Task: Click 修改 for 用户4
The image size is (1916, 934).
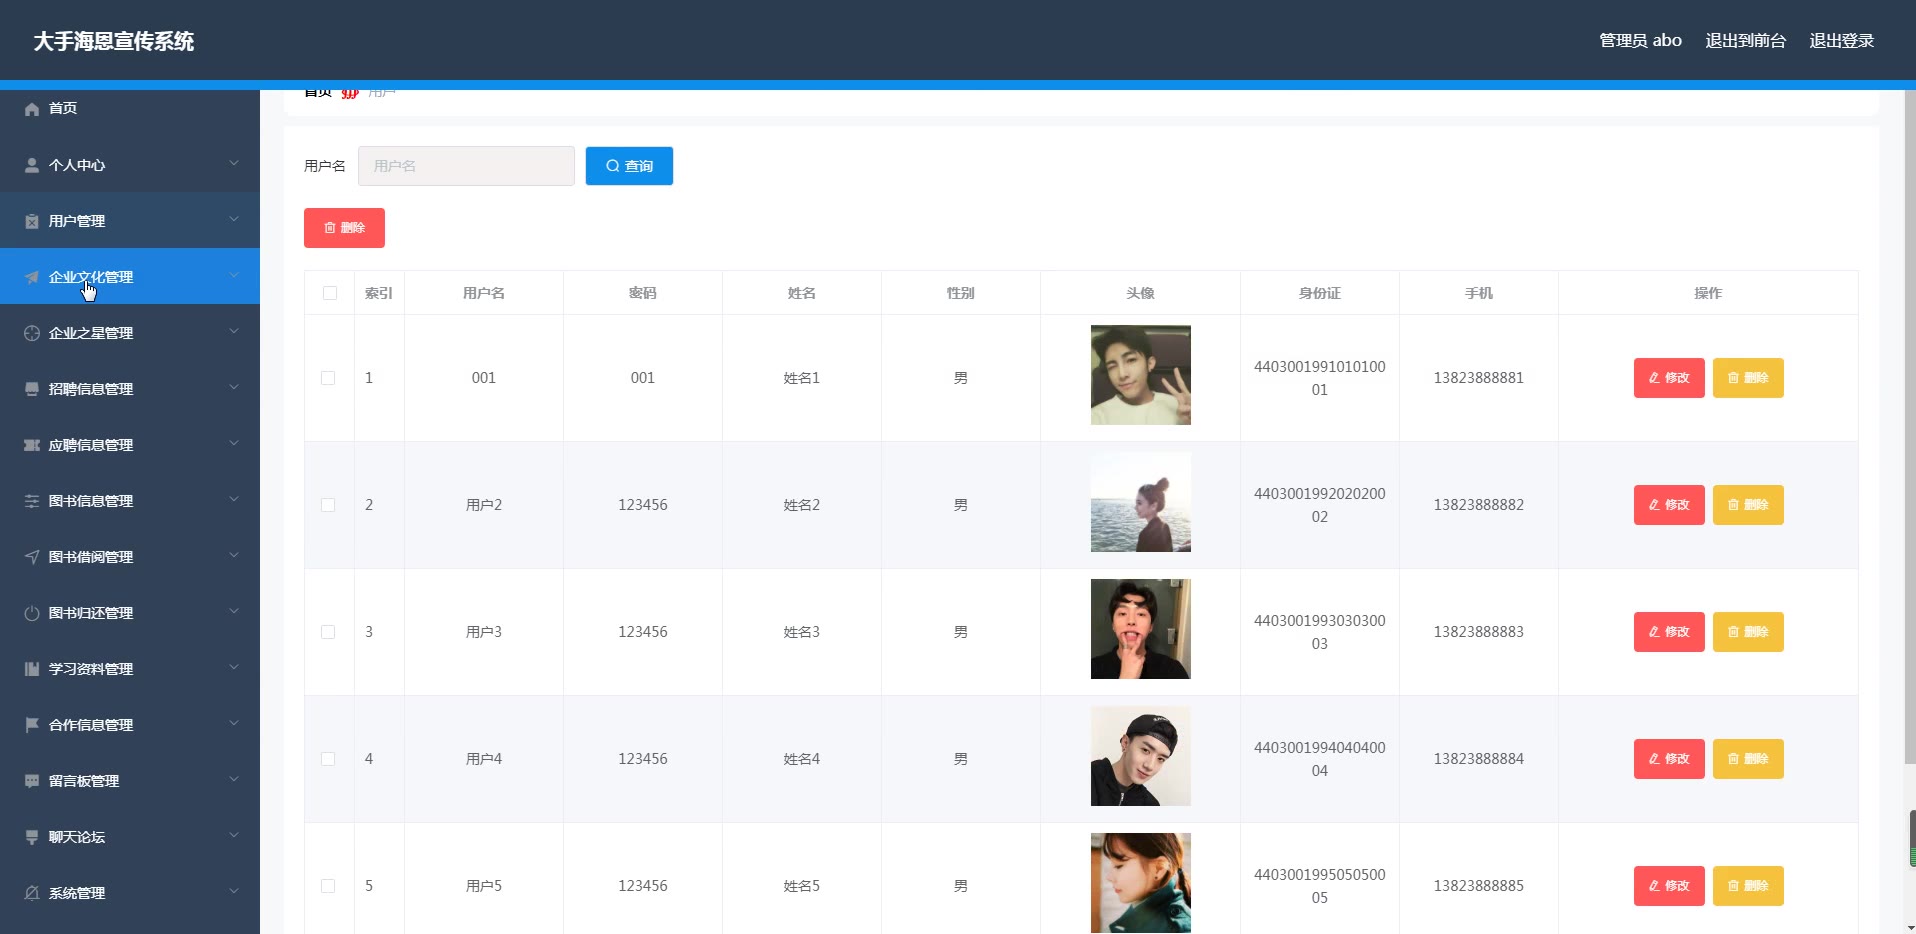Action: point(1669,759)
